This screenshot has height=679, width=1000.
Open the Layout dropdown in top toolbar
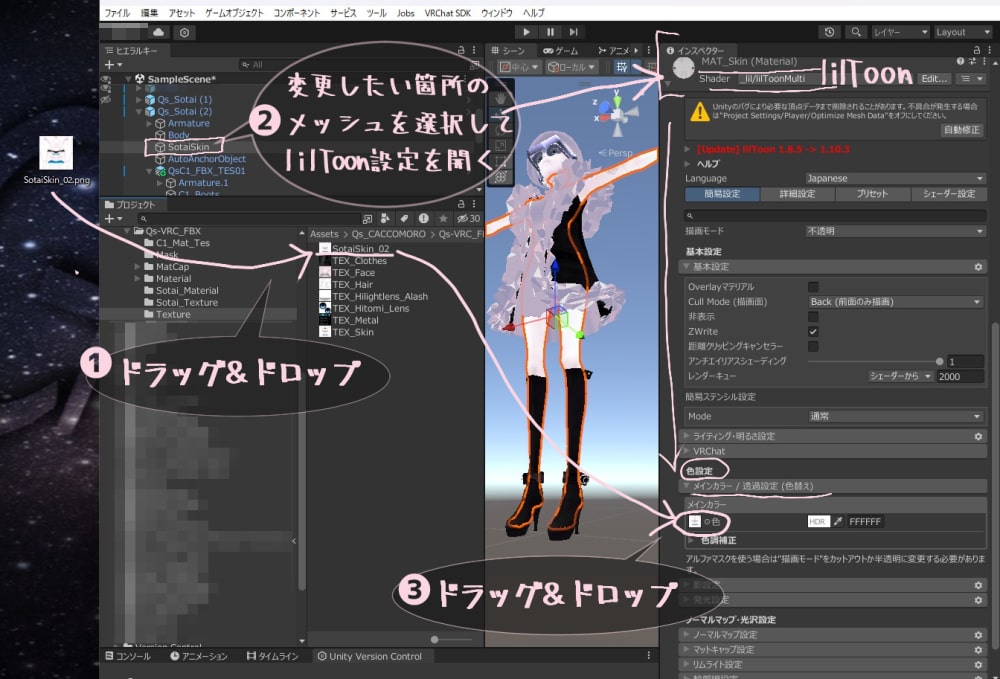(x=963, y=32)
